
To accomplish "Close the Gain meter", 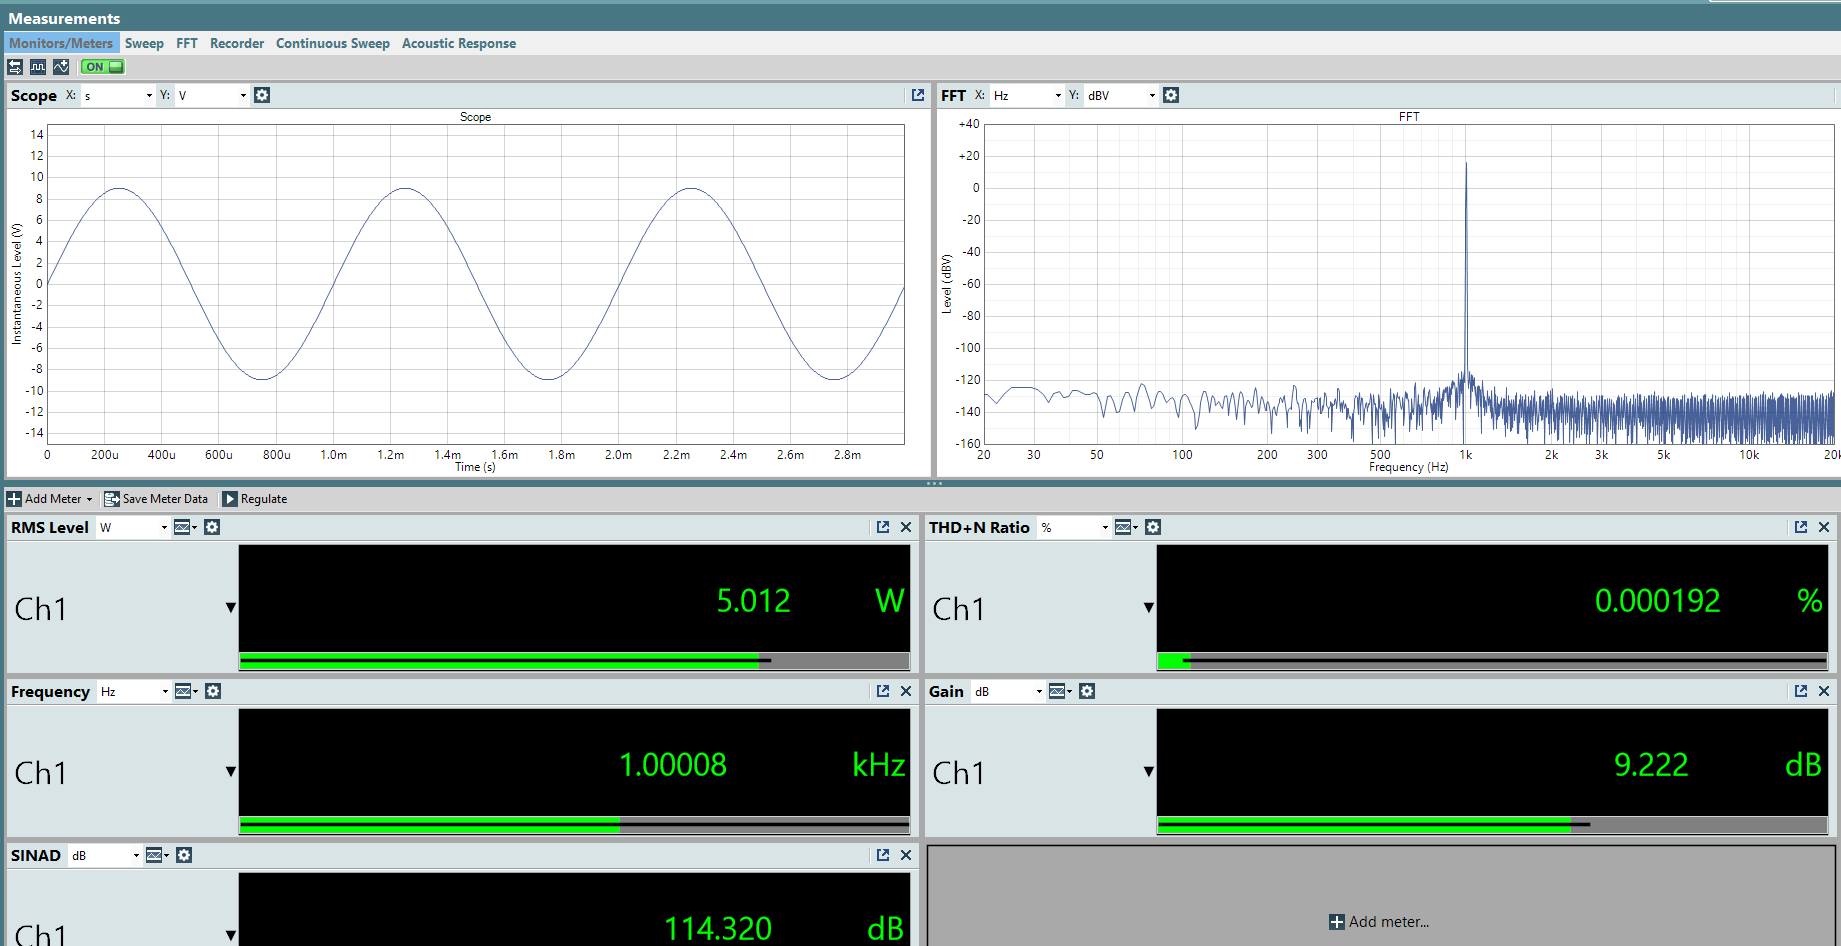I will coord(1824,691).
